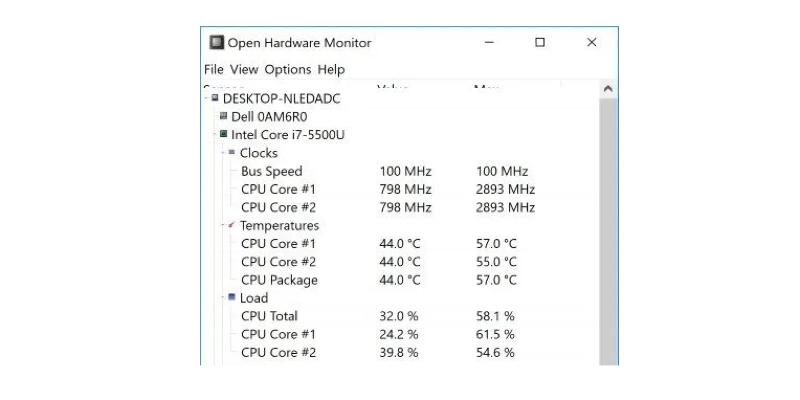
Task: Click the Clocks category icon
Action: coord(232,152)
